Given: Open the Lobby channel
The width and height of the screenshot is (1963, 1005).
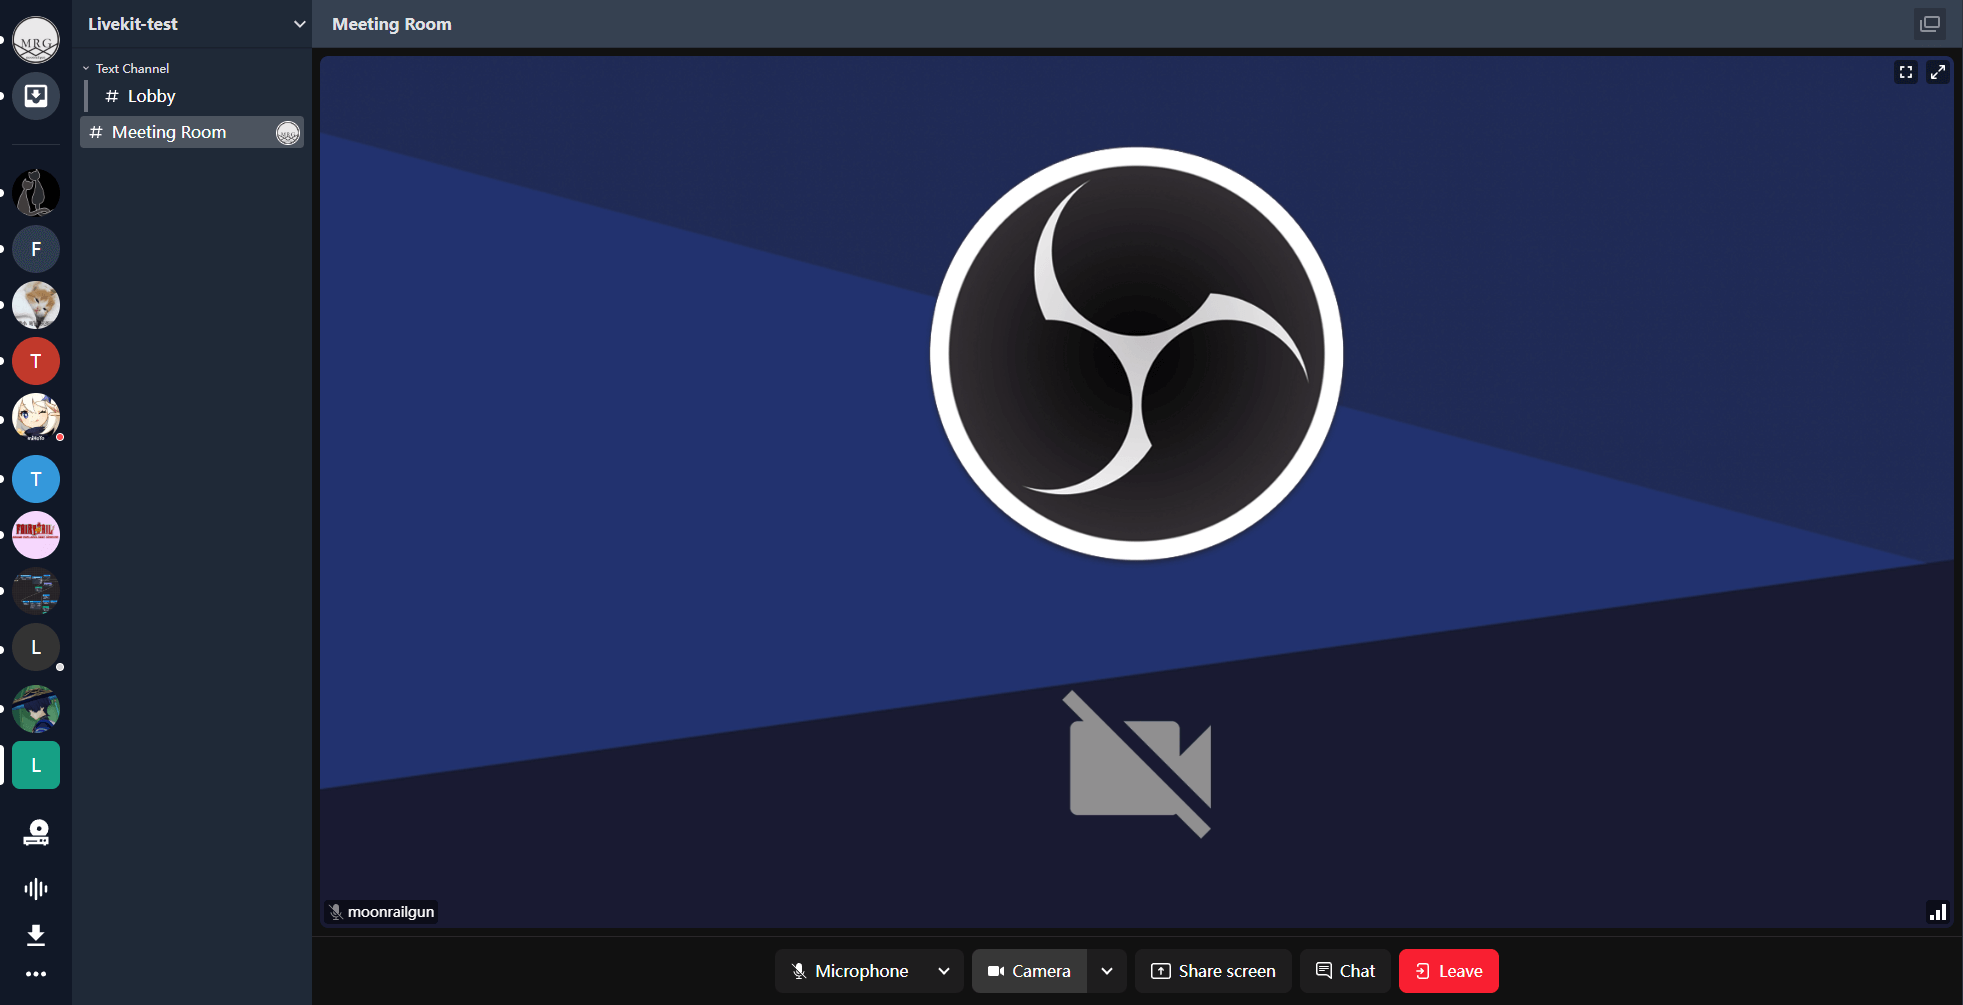Looking at the screenshot, I should click(x=196, y=96).
